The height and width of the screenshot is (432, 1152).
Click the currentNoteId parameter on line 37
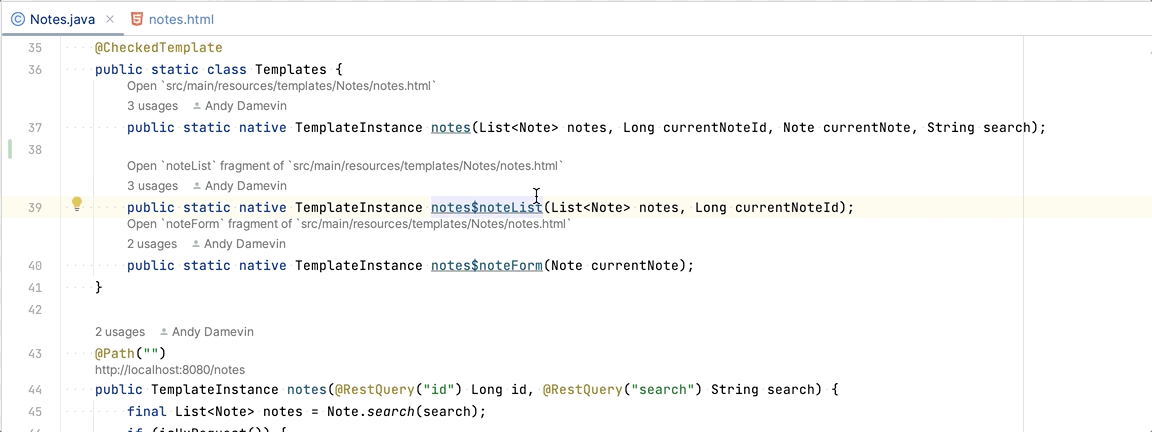click(x=714, y=128)
